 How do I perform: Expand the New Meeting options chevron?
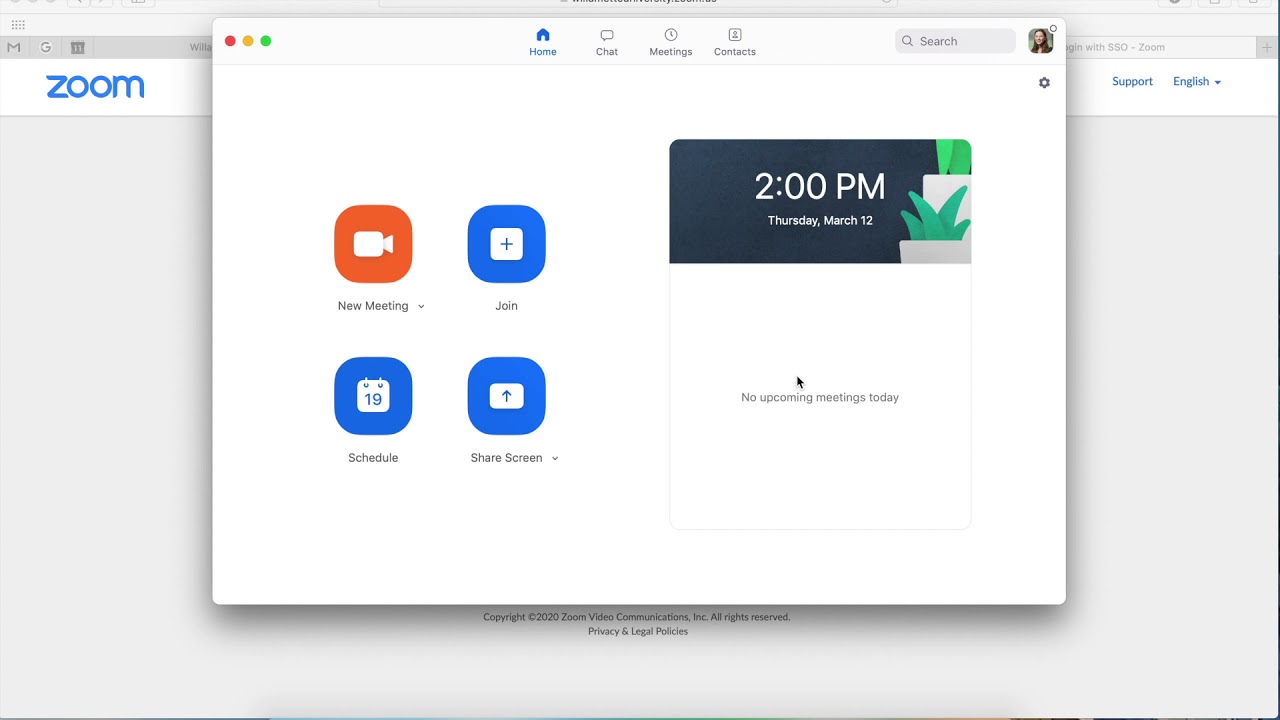[x=421, y=307]
